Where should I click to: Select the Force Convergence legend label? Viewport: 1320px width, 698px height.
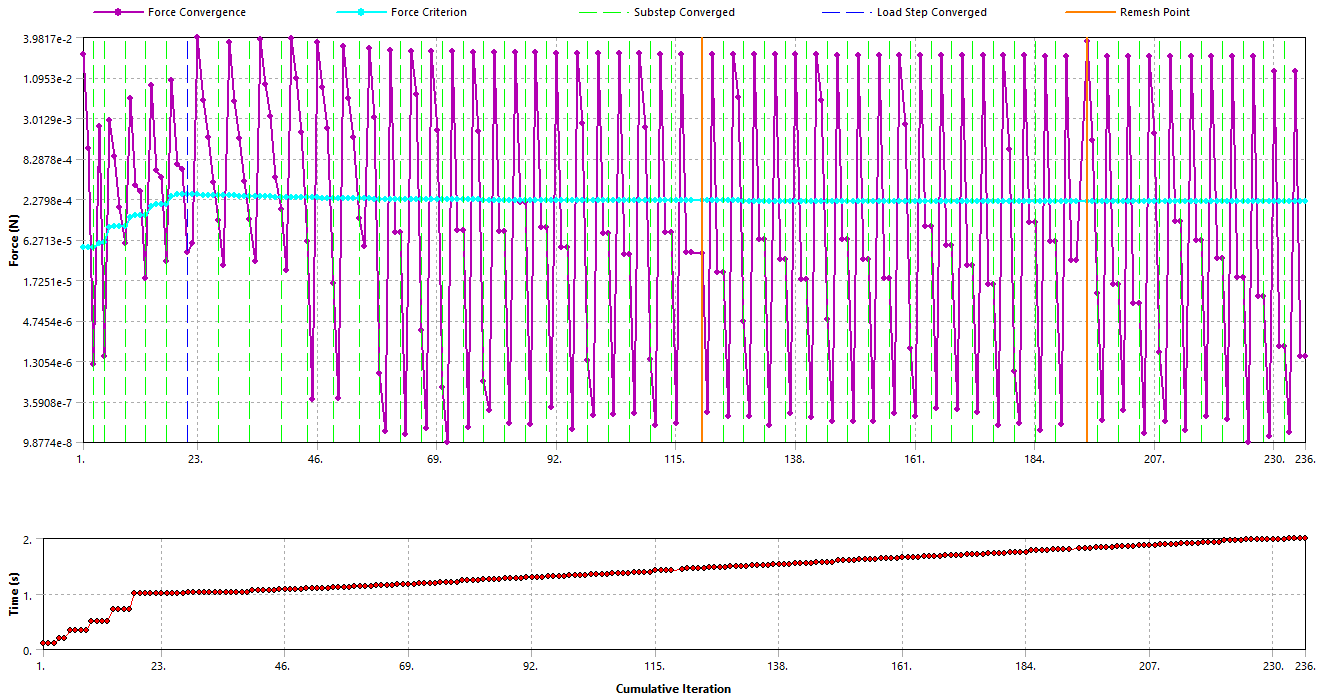point(196,13)
